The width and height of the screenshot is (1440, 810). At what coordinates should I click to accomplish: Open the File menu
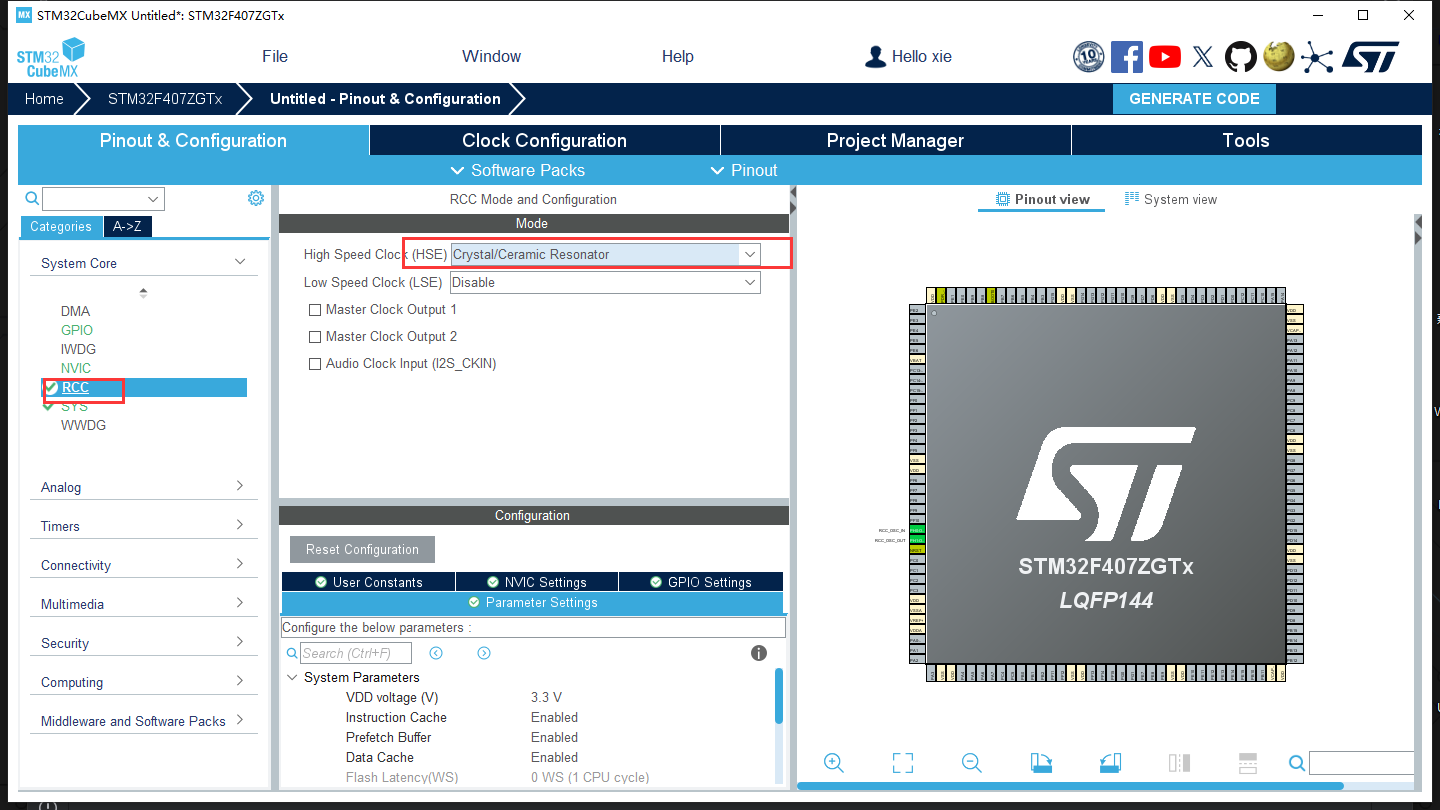[x=275, y=56]
